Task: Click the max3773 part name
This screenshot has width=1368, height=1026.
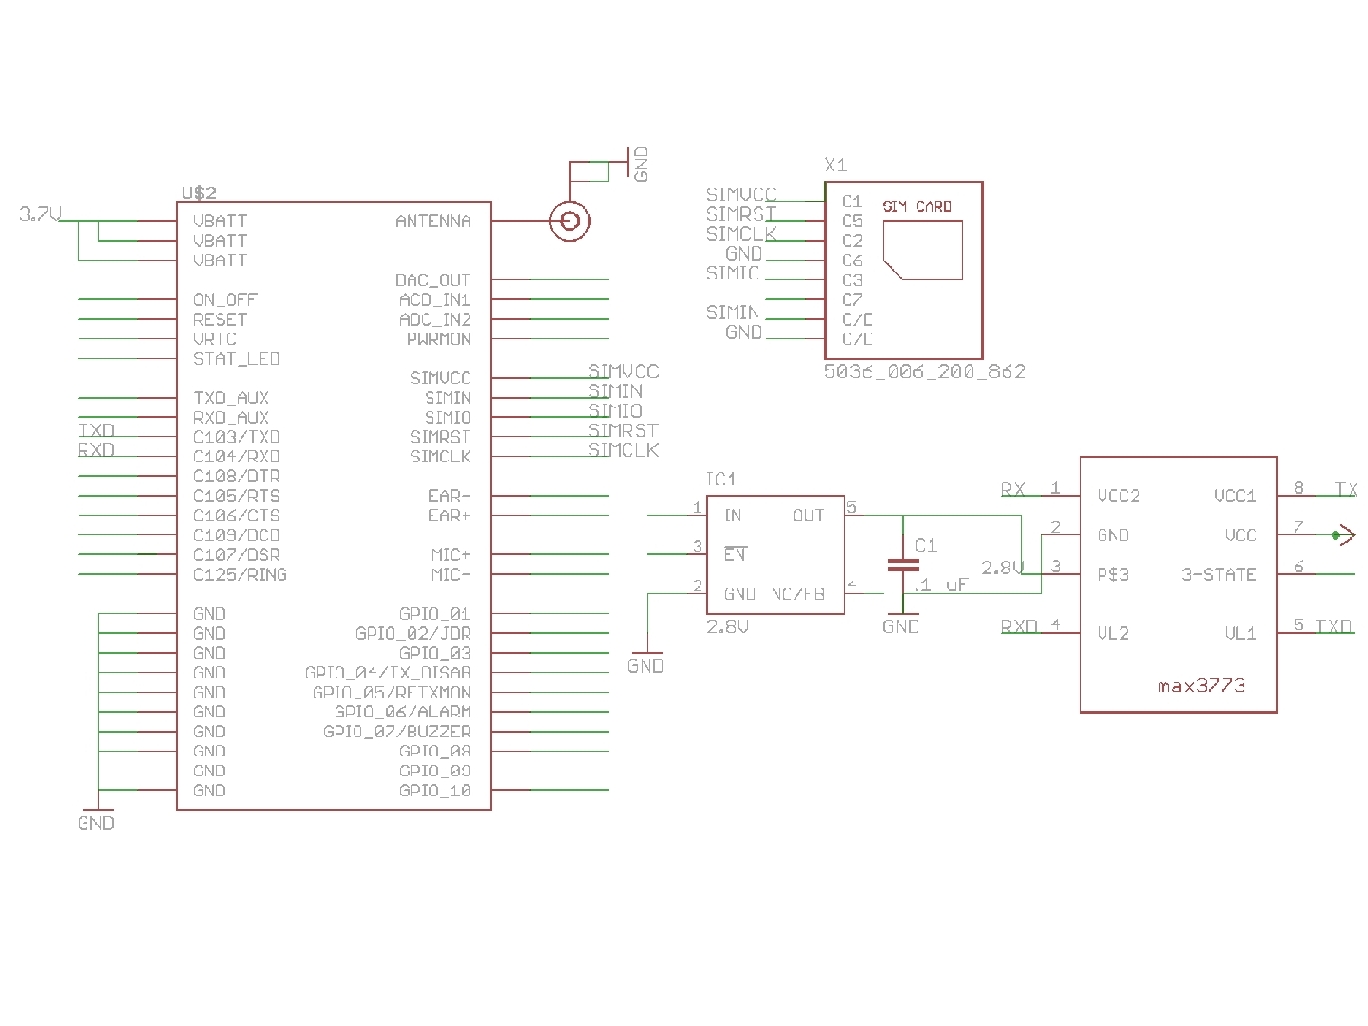Action: (x=1201, y=686)
